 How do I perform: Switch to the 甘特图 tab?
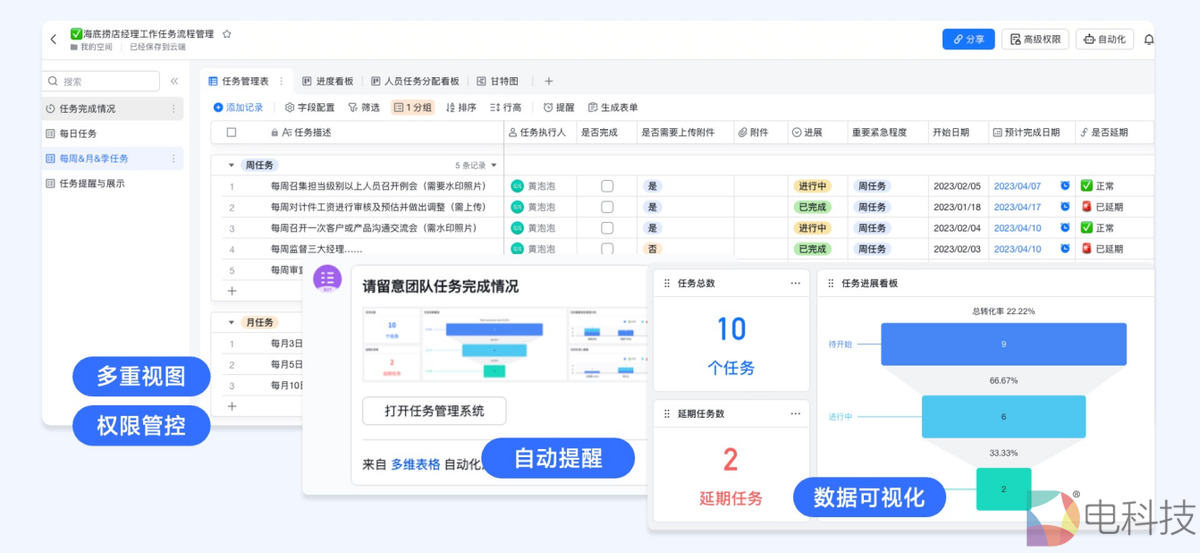(x=498, y=81)
